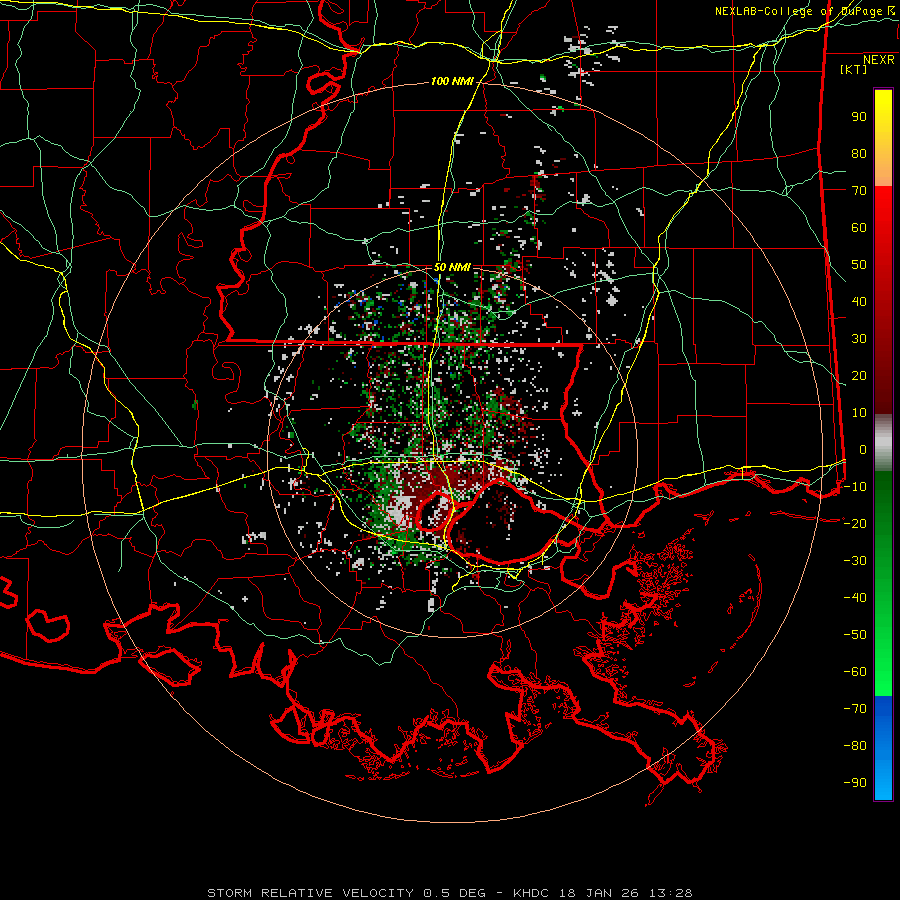Click the -20 value on the velocity scale
The width and height of the screenshot is (900, 900).
pos(855,523)
